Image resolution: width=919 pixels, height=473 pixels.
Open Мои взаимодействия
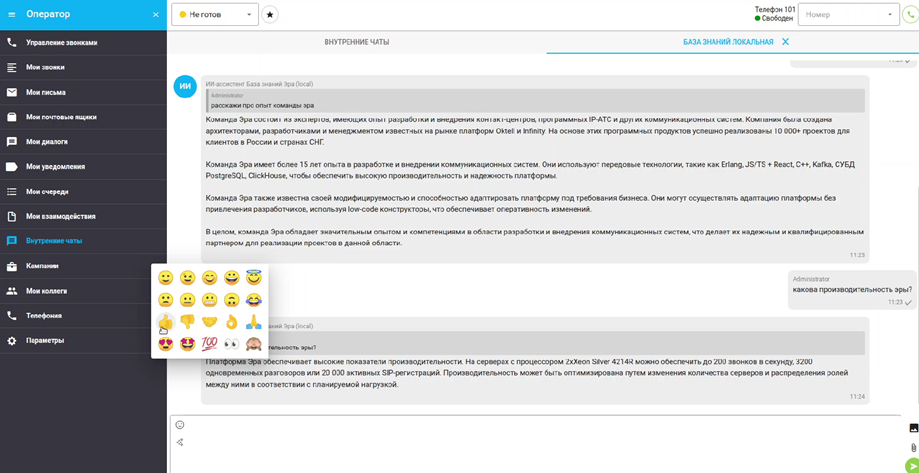83,216
